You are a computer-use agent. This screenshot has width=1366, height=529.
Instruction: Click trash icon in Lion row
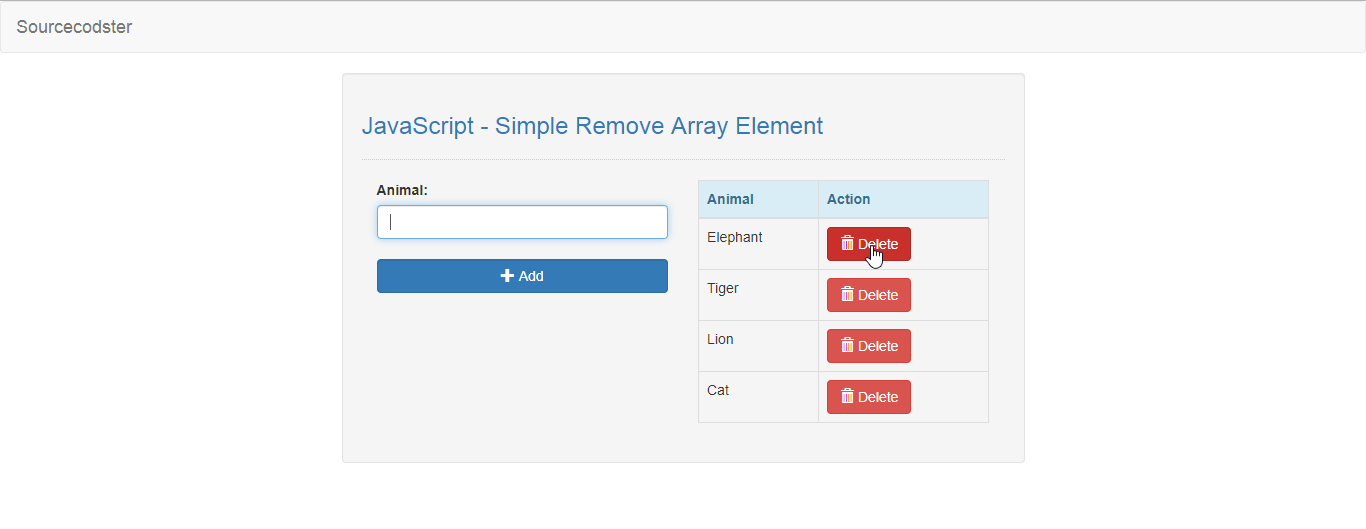coord(847,345)
